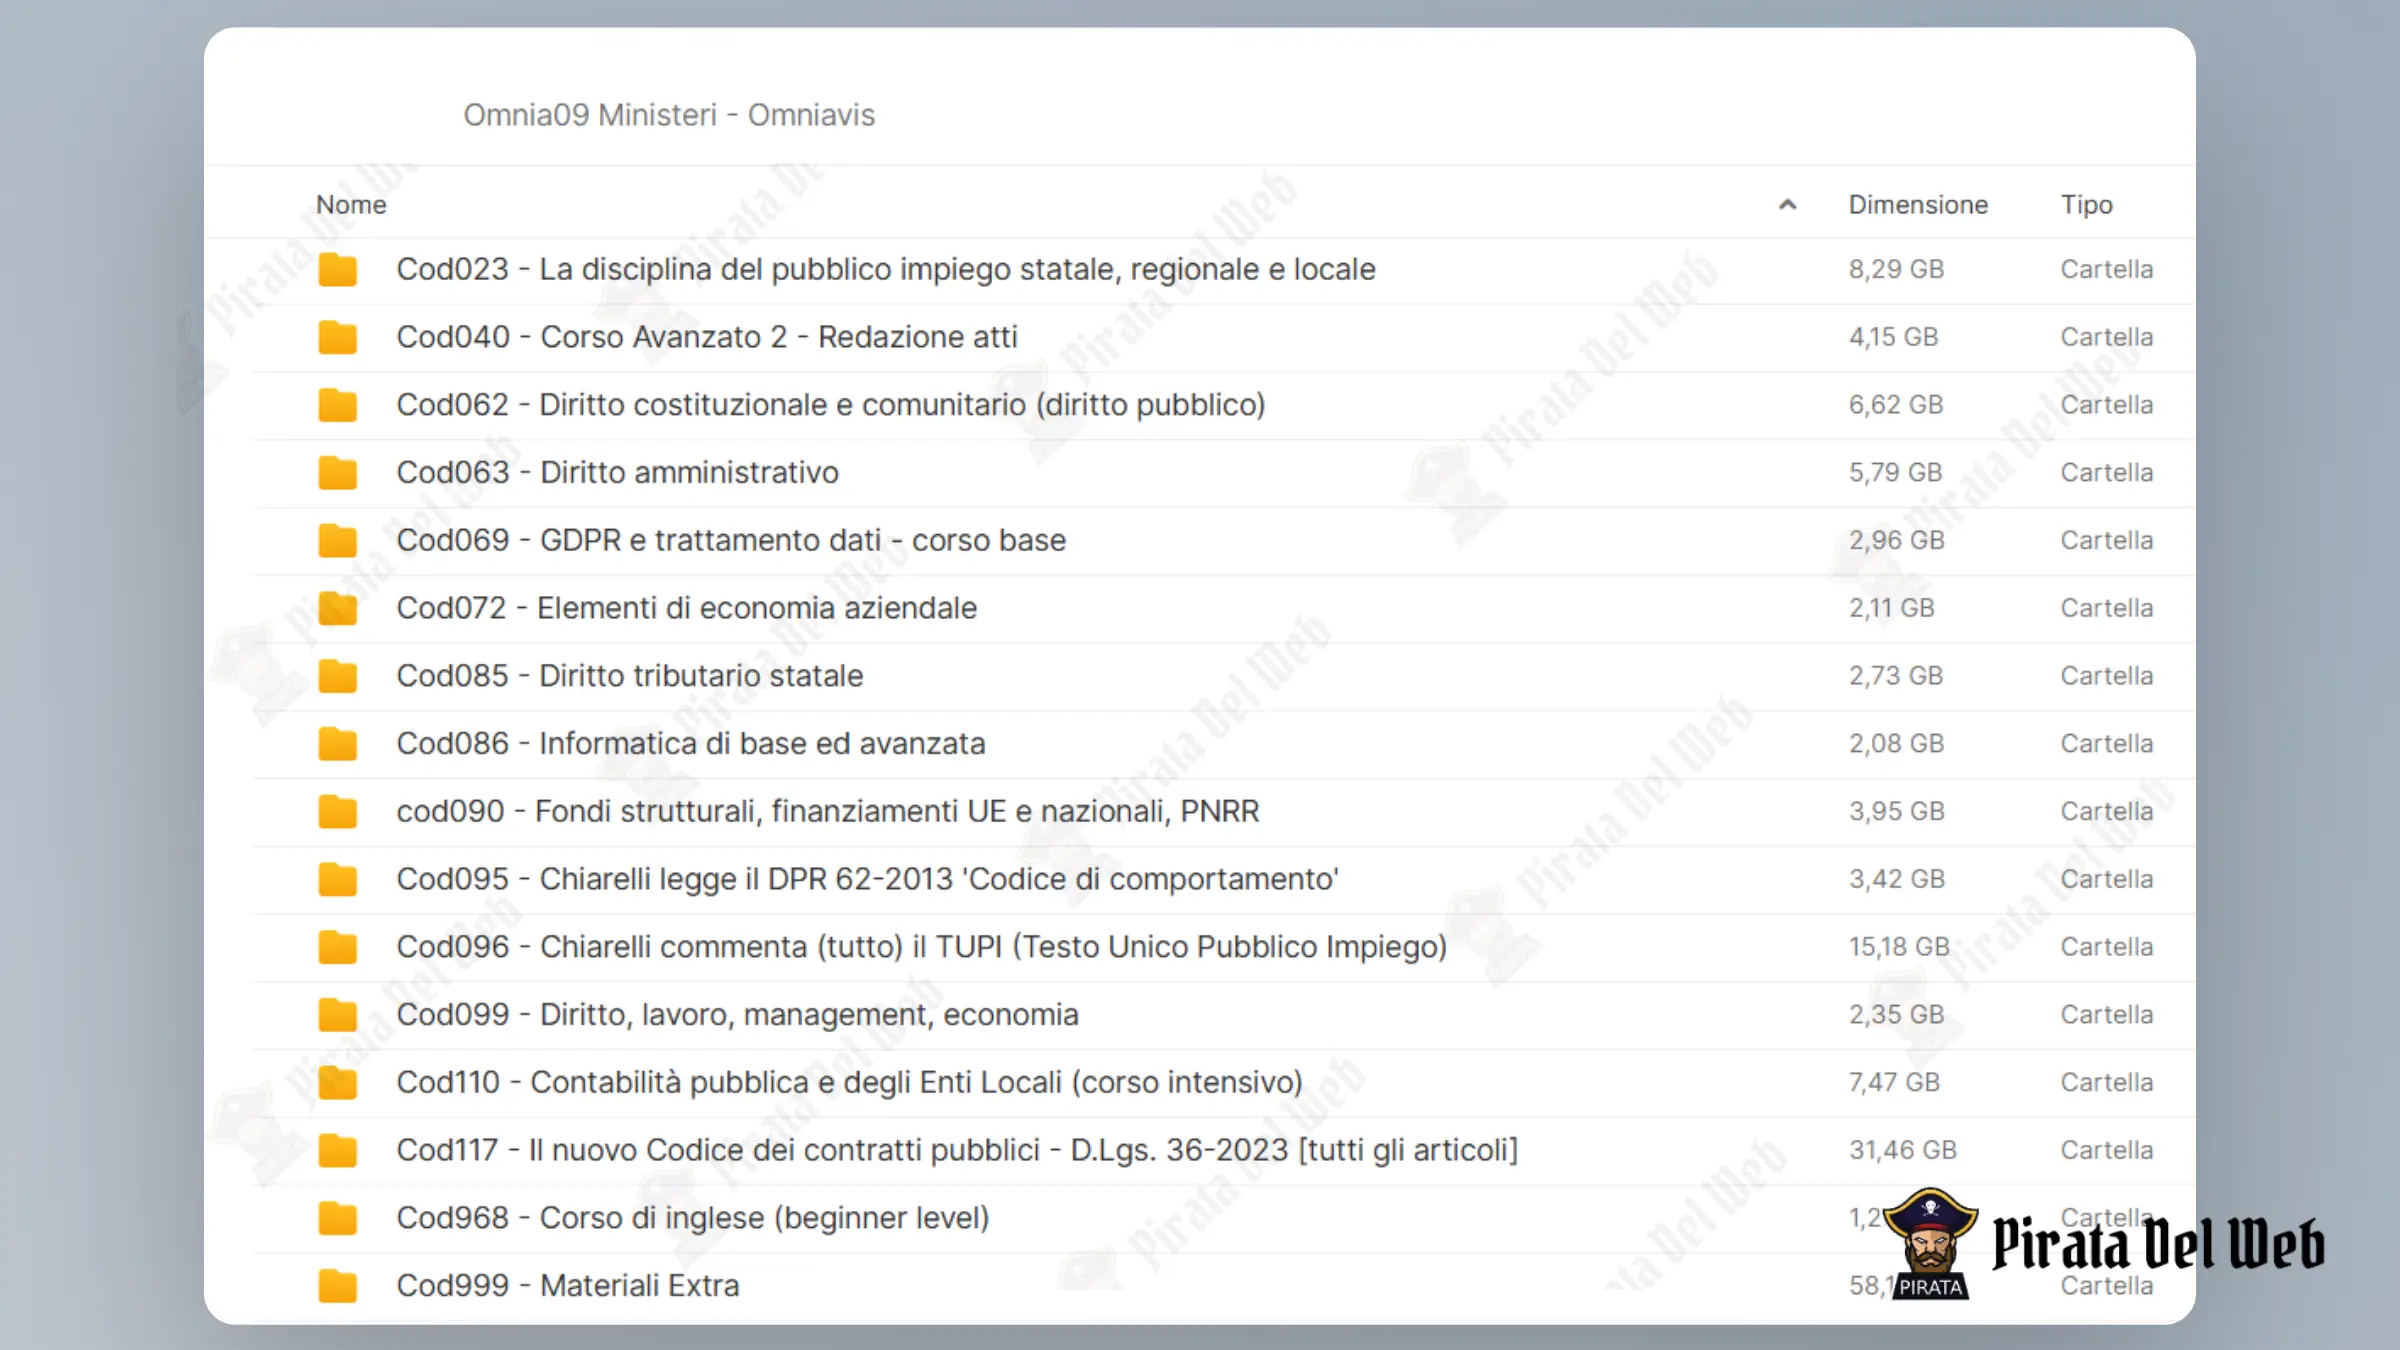The height and width of the screenshot is (1350, 2400).
Task: Open Cod062 Diritto costituzionale e comunitario
Action: (831, 405)
